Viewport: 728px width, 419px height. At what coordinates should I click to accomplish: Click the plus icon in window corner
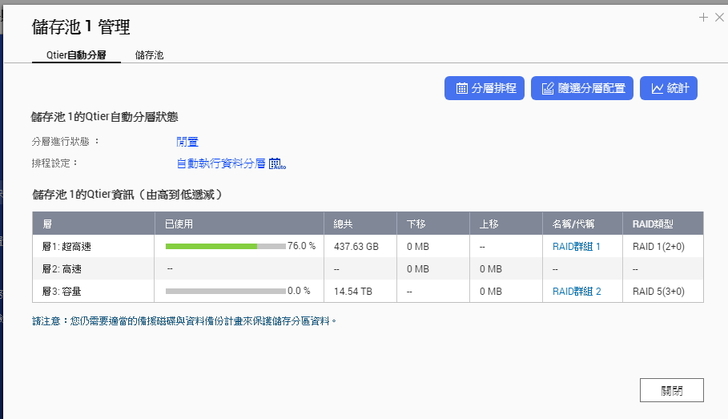[x=704, y=17]
